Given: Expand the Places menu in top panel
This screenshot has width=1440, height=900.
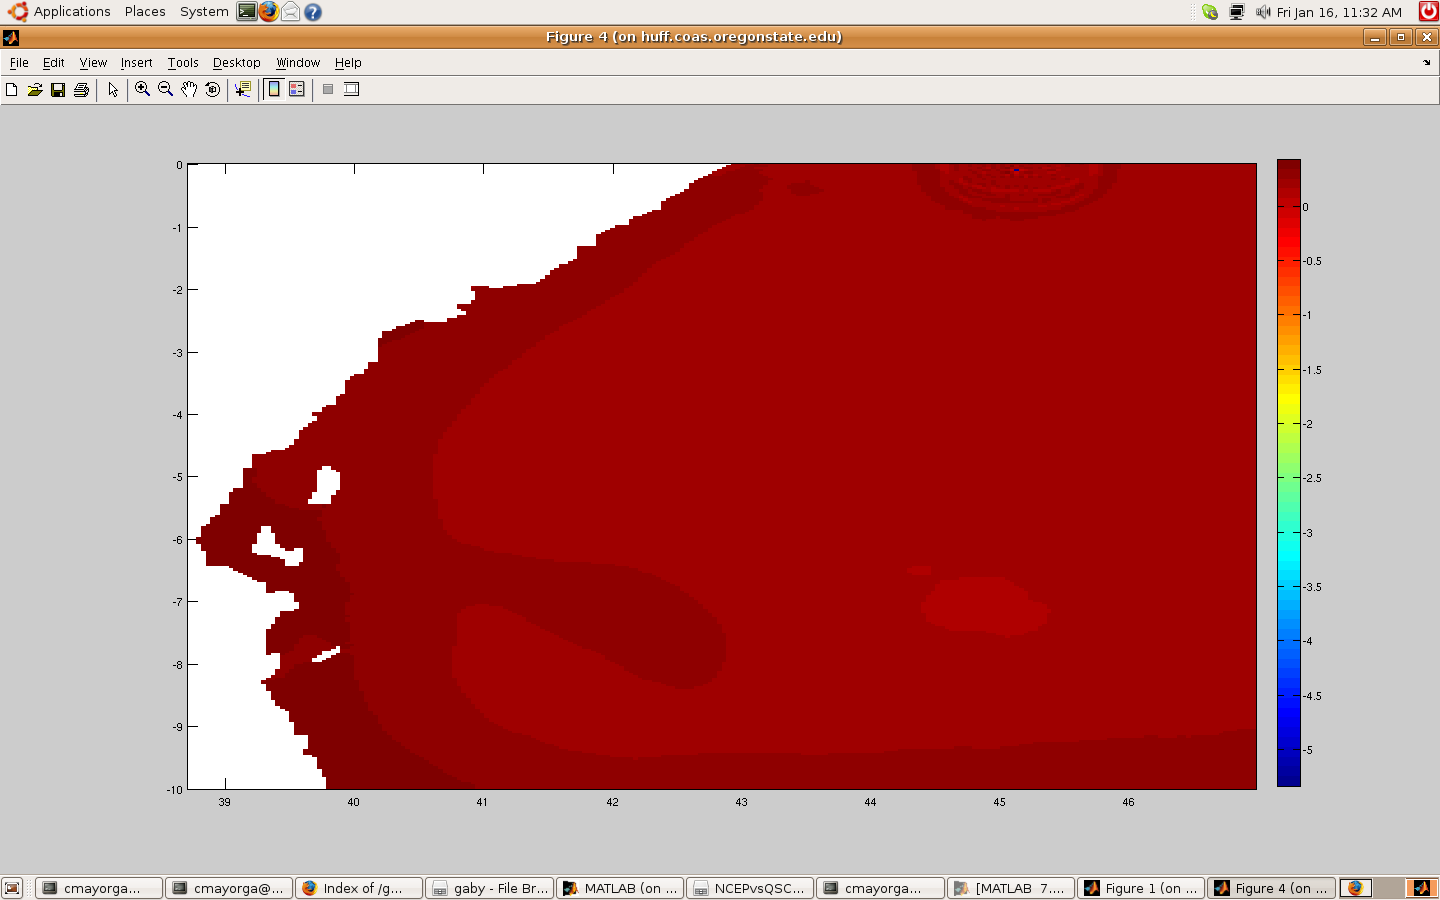Looking at the screenshot, I should pos(145,12).
